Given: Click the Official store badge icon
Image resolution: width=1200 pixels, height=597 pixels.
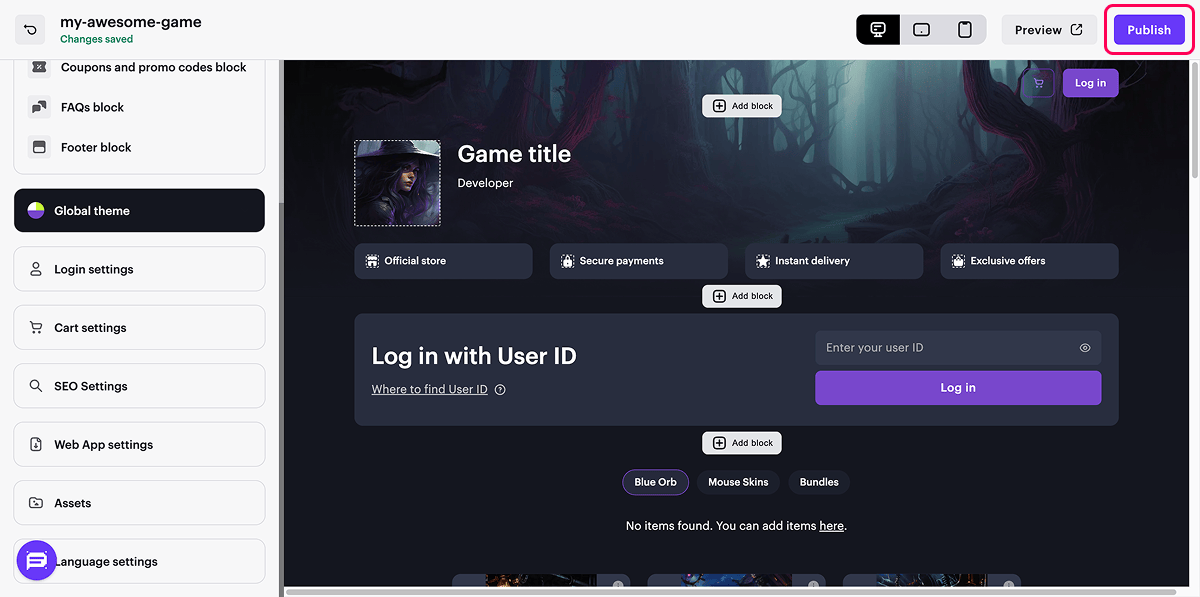Looking at the screenshot, I should point(372,261).
